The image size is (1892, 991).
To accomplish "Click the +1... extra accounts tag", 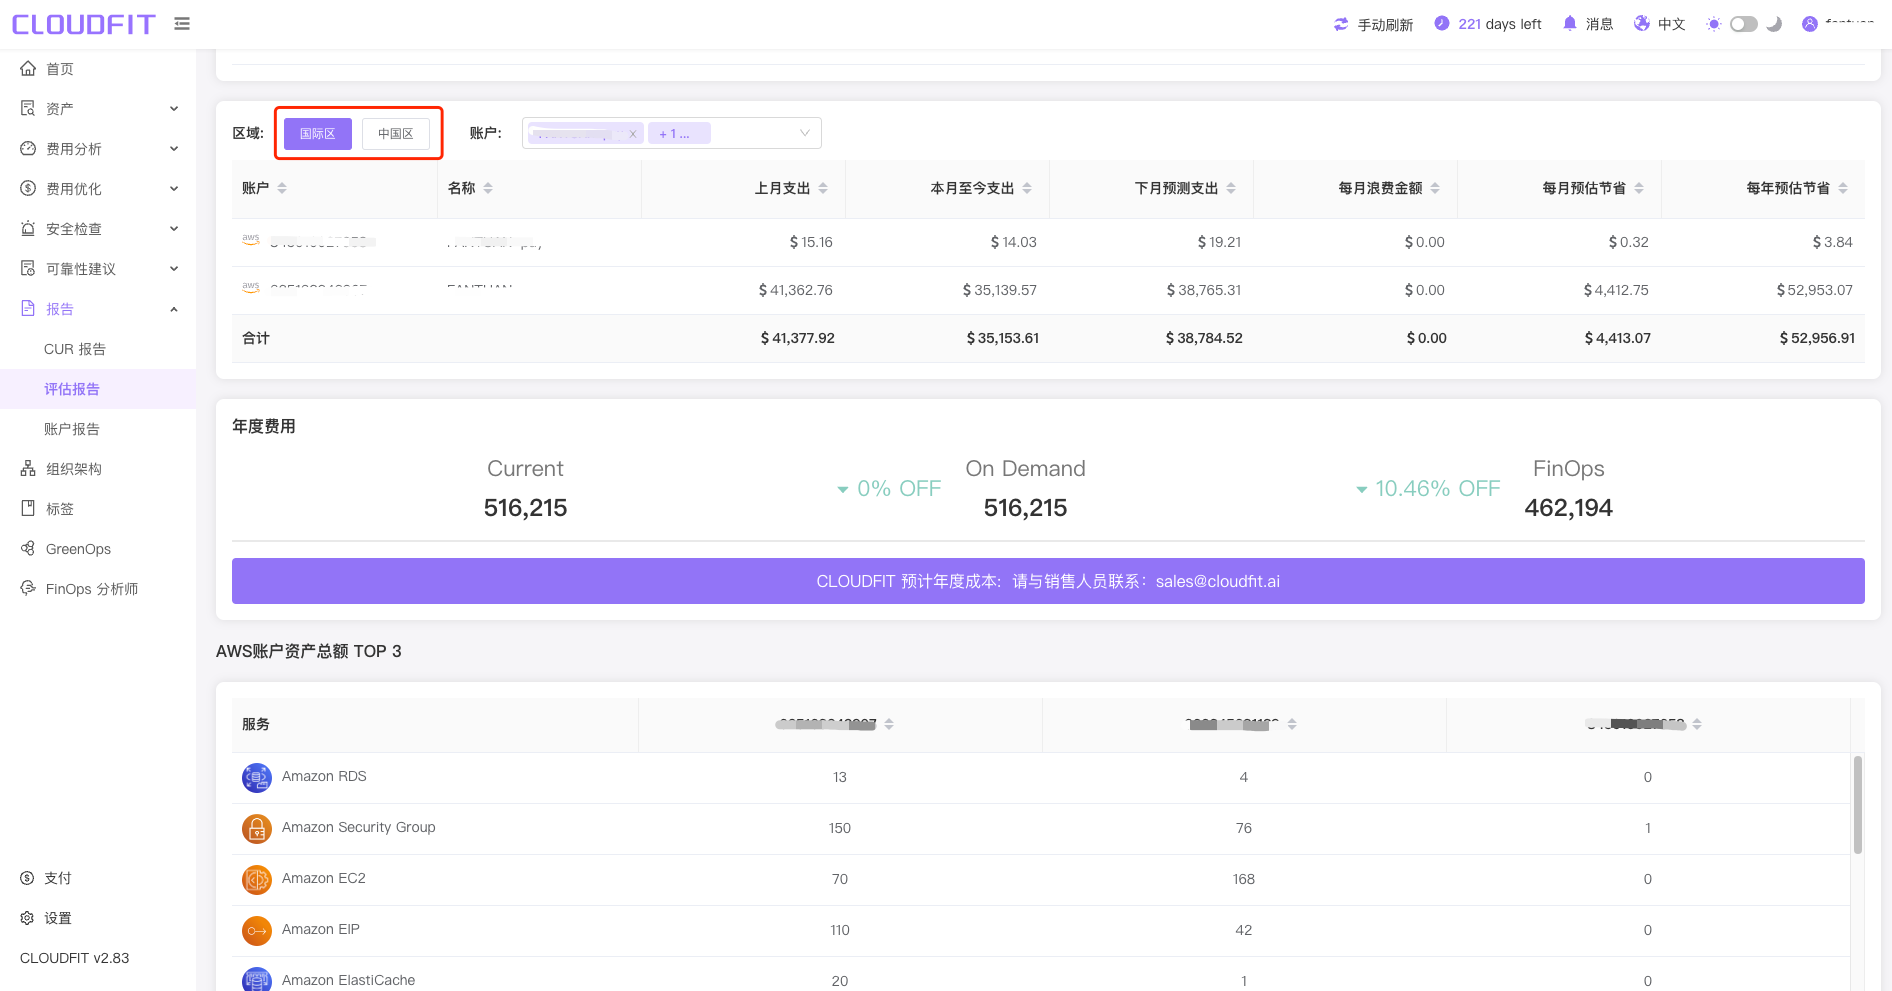I will (x=679, y=134).
